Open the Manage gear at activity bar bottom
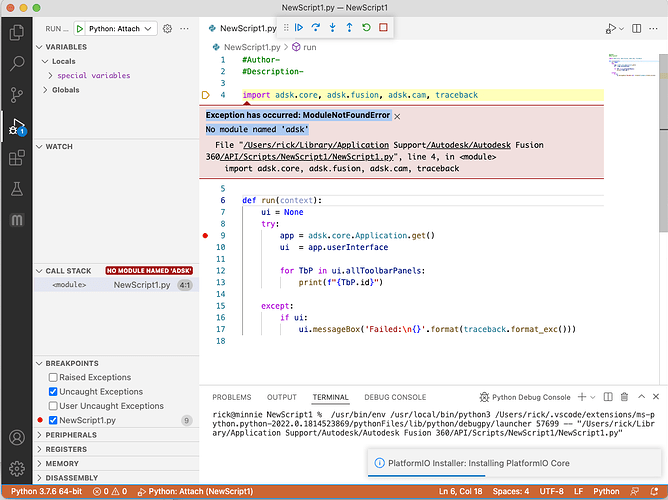The height and width of the screenshot is (500, 668). [17, 468]
